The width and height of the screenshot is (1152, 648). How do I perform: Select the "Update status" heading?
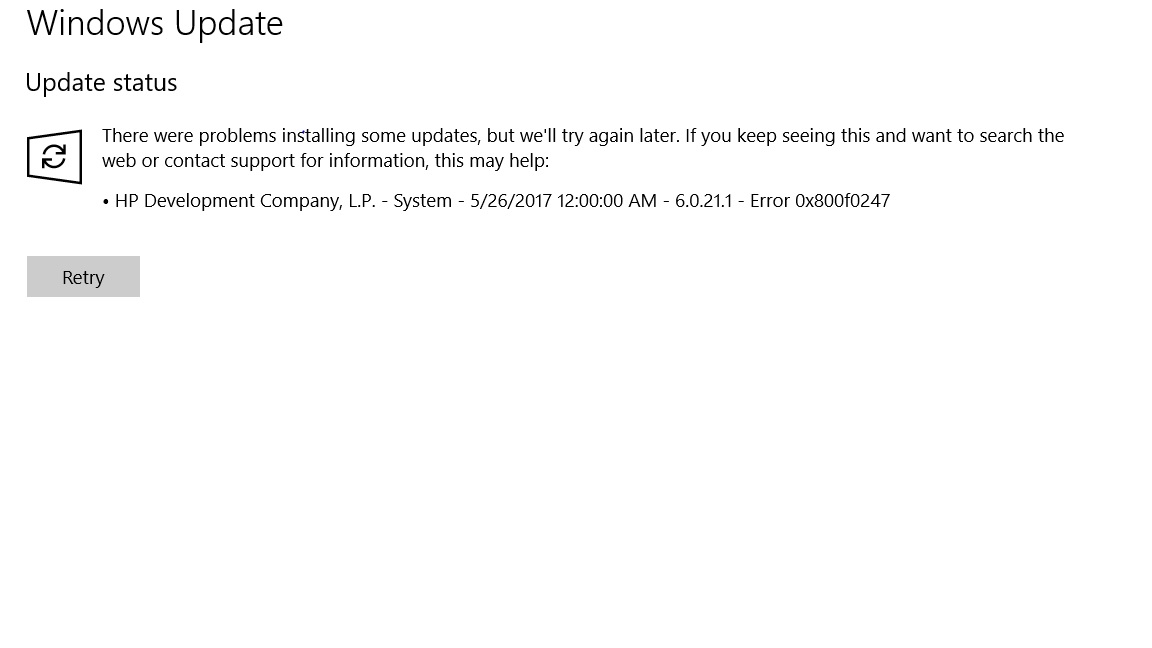(x=101, y=83)
